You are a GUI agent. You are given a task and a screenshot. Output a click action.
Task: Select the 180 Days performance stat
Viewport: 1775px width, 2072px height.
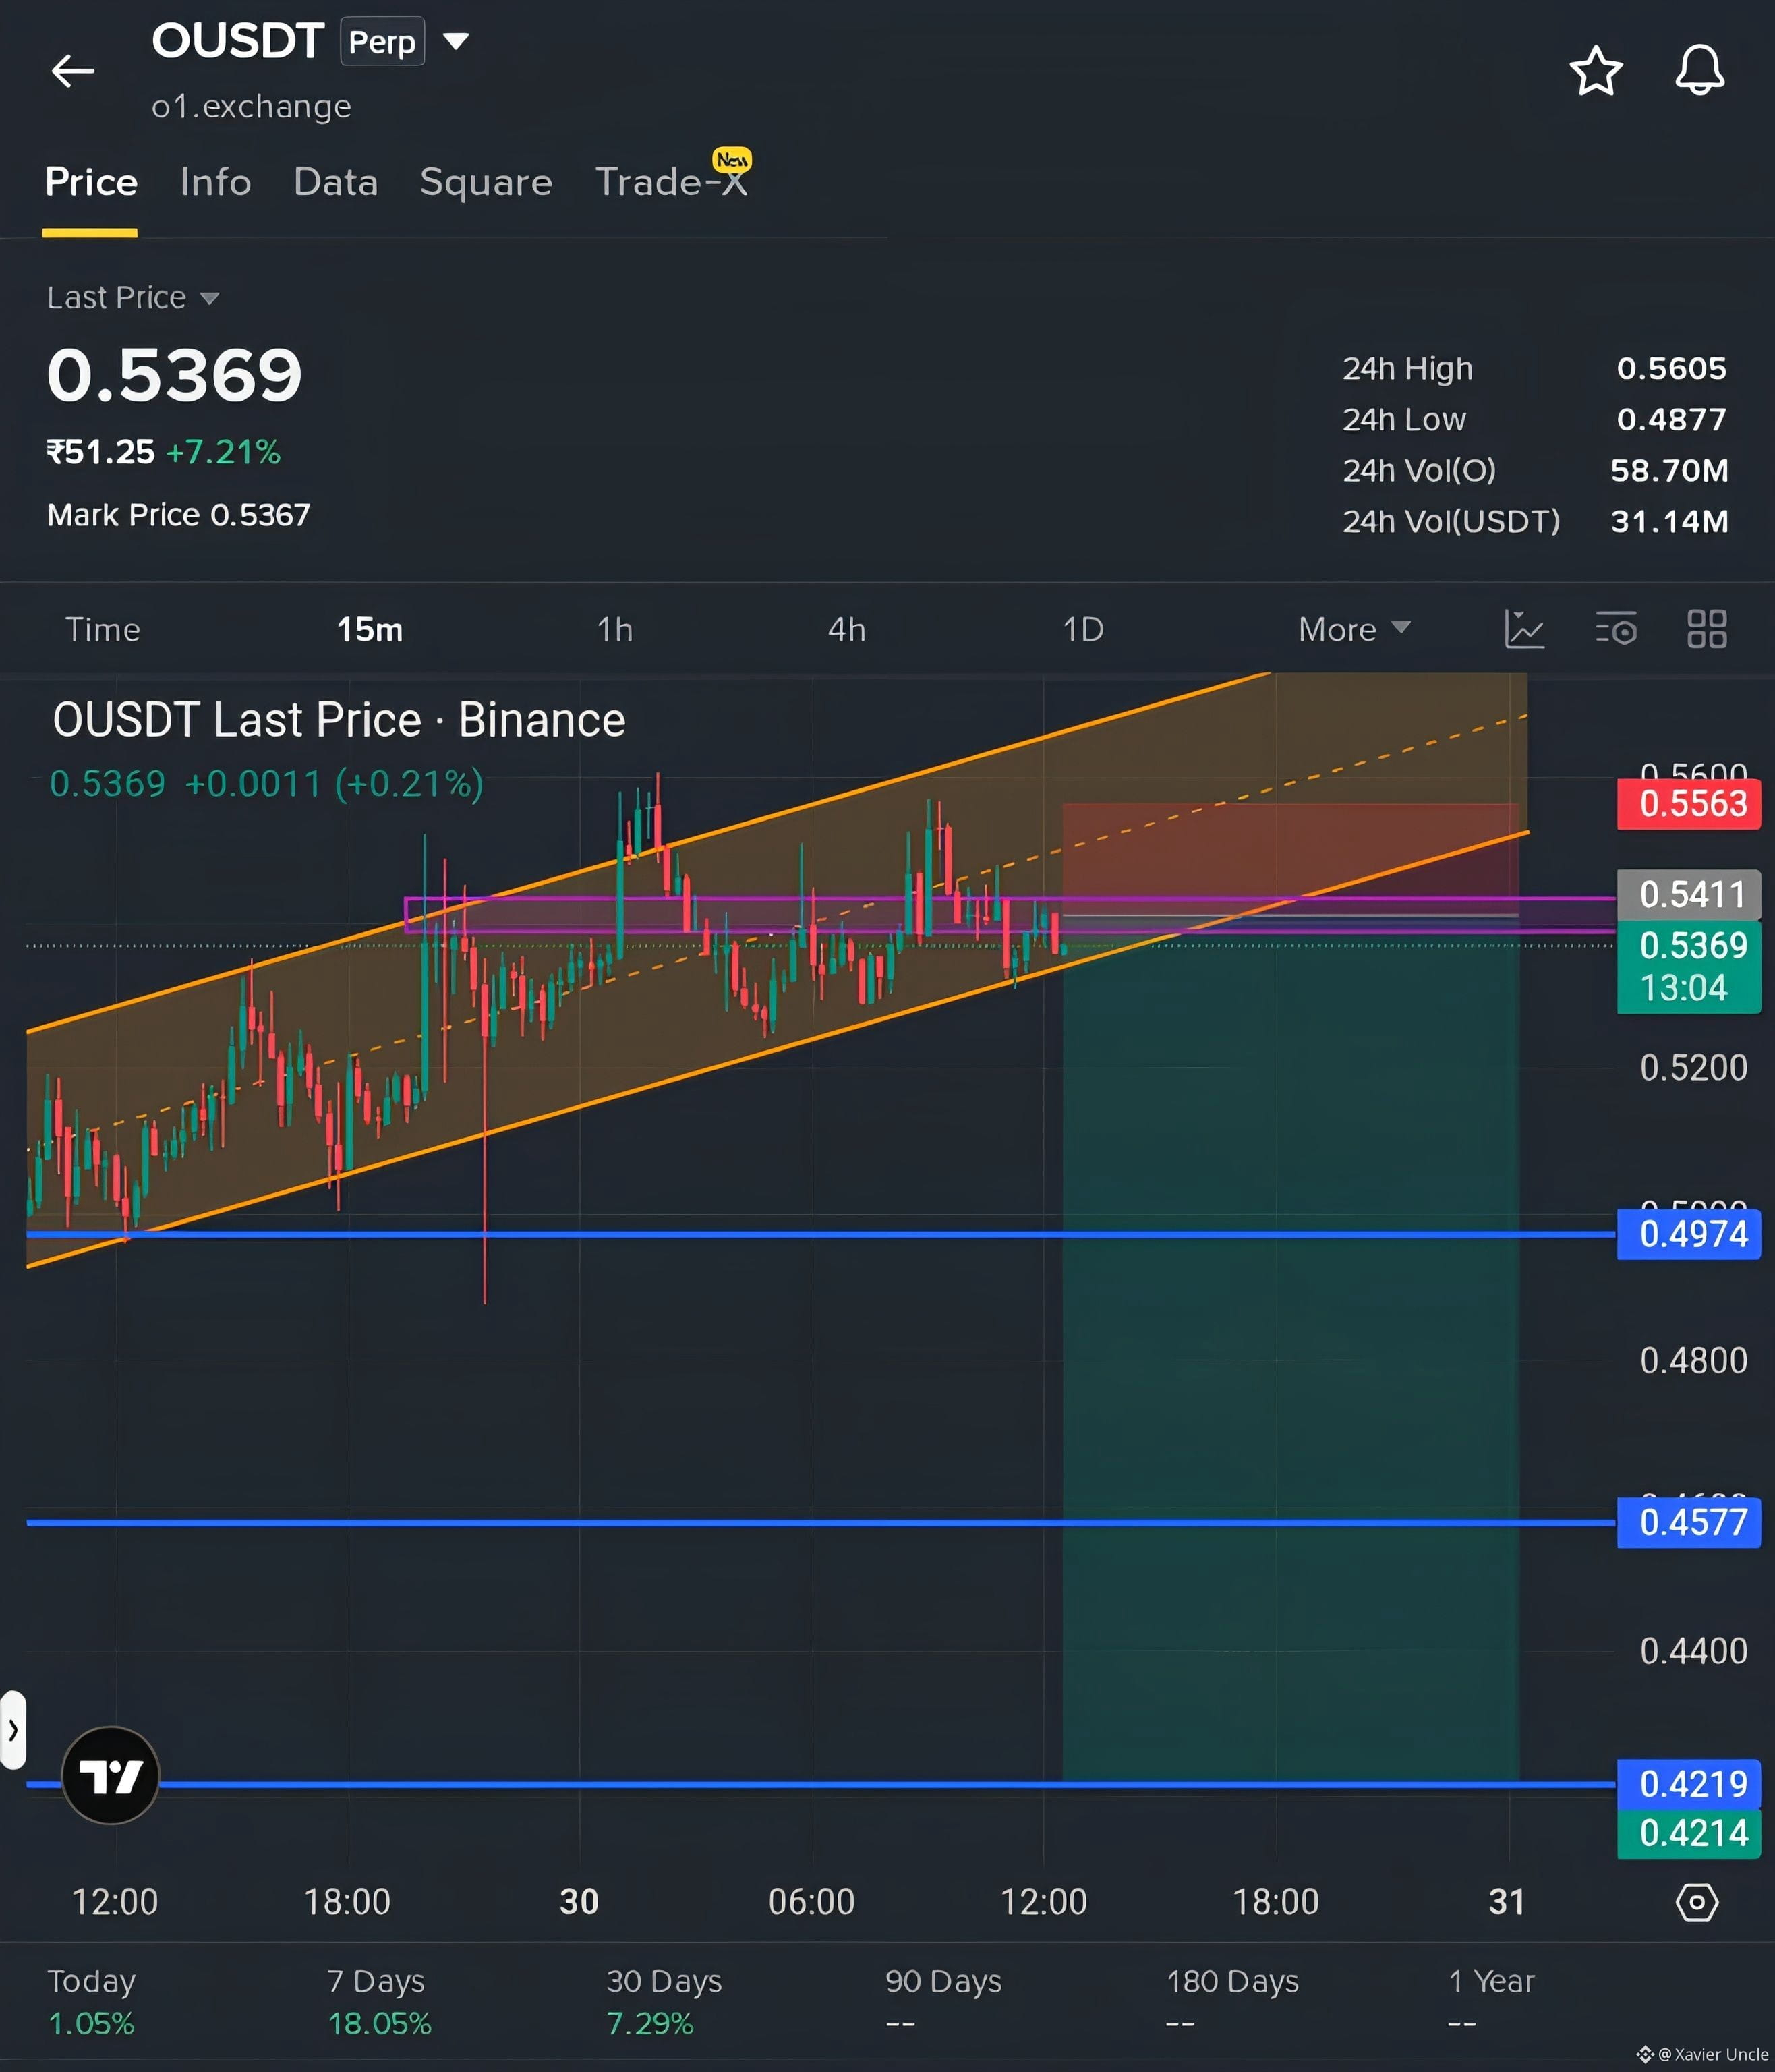click(x=1232, y=2002)
